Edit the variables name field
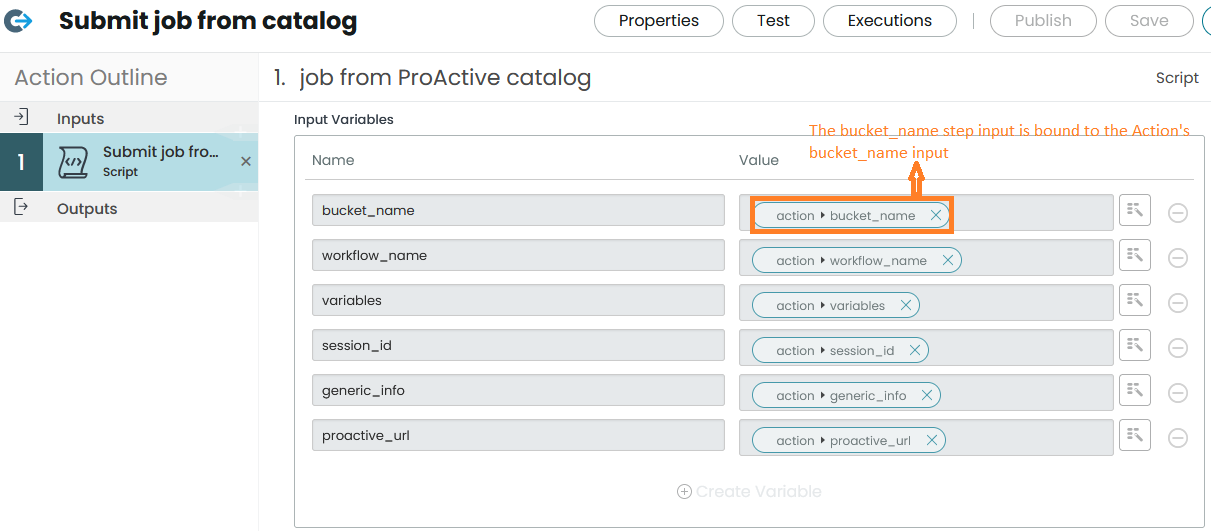1211x531 pixels. [518, 300]
